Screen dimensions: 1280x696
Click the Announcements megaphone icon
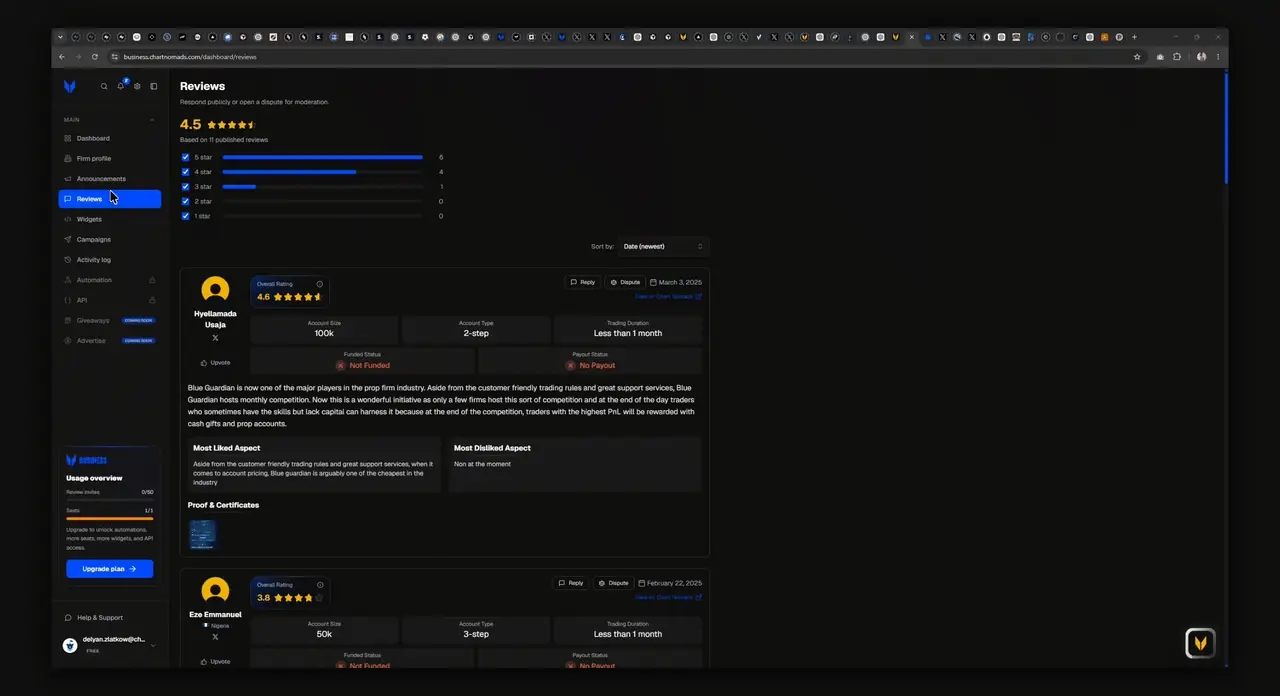67,179
